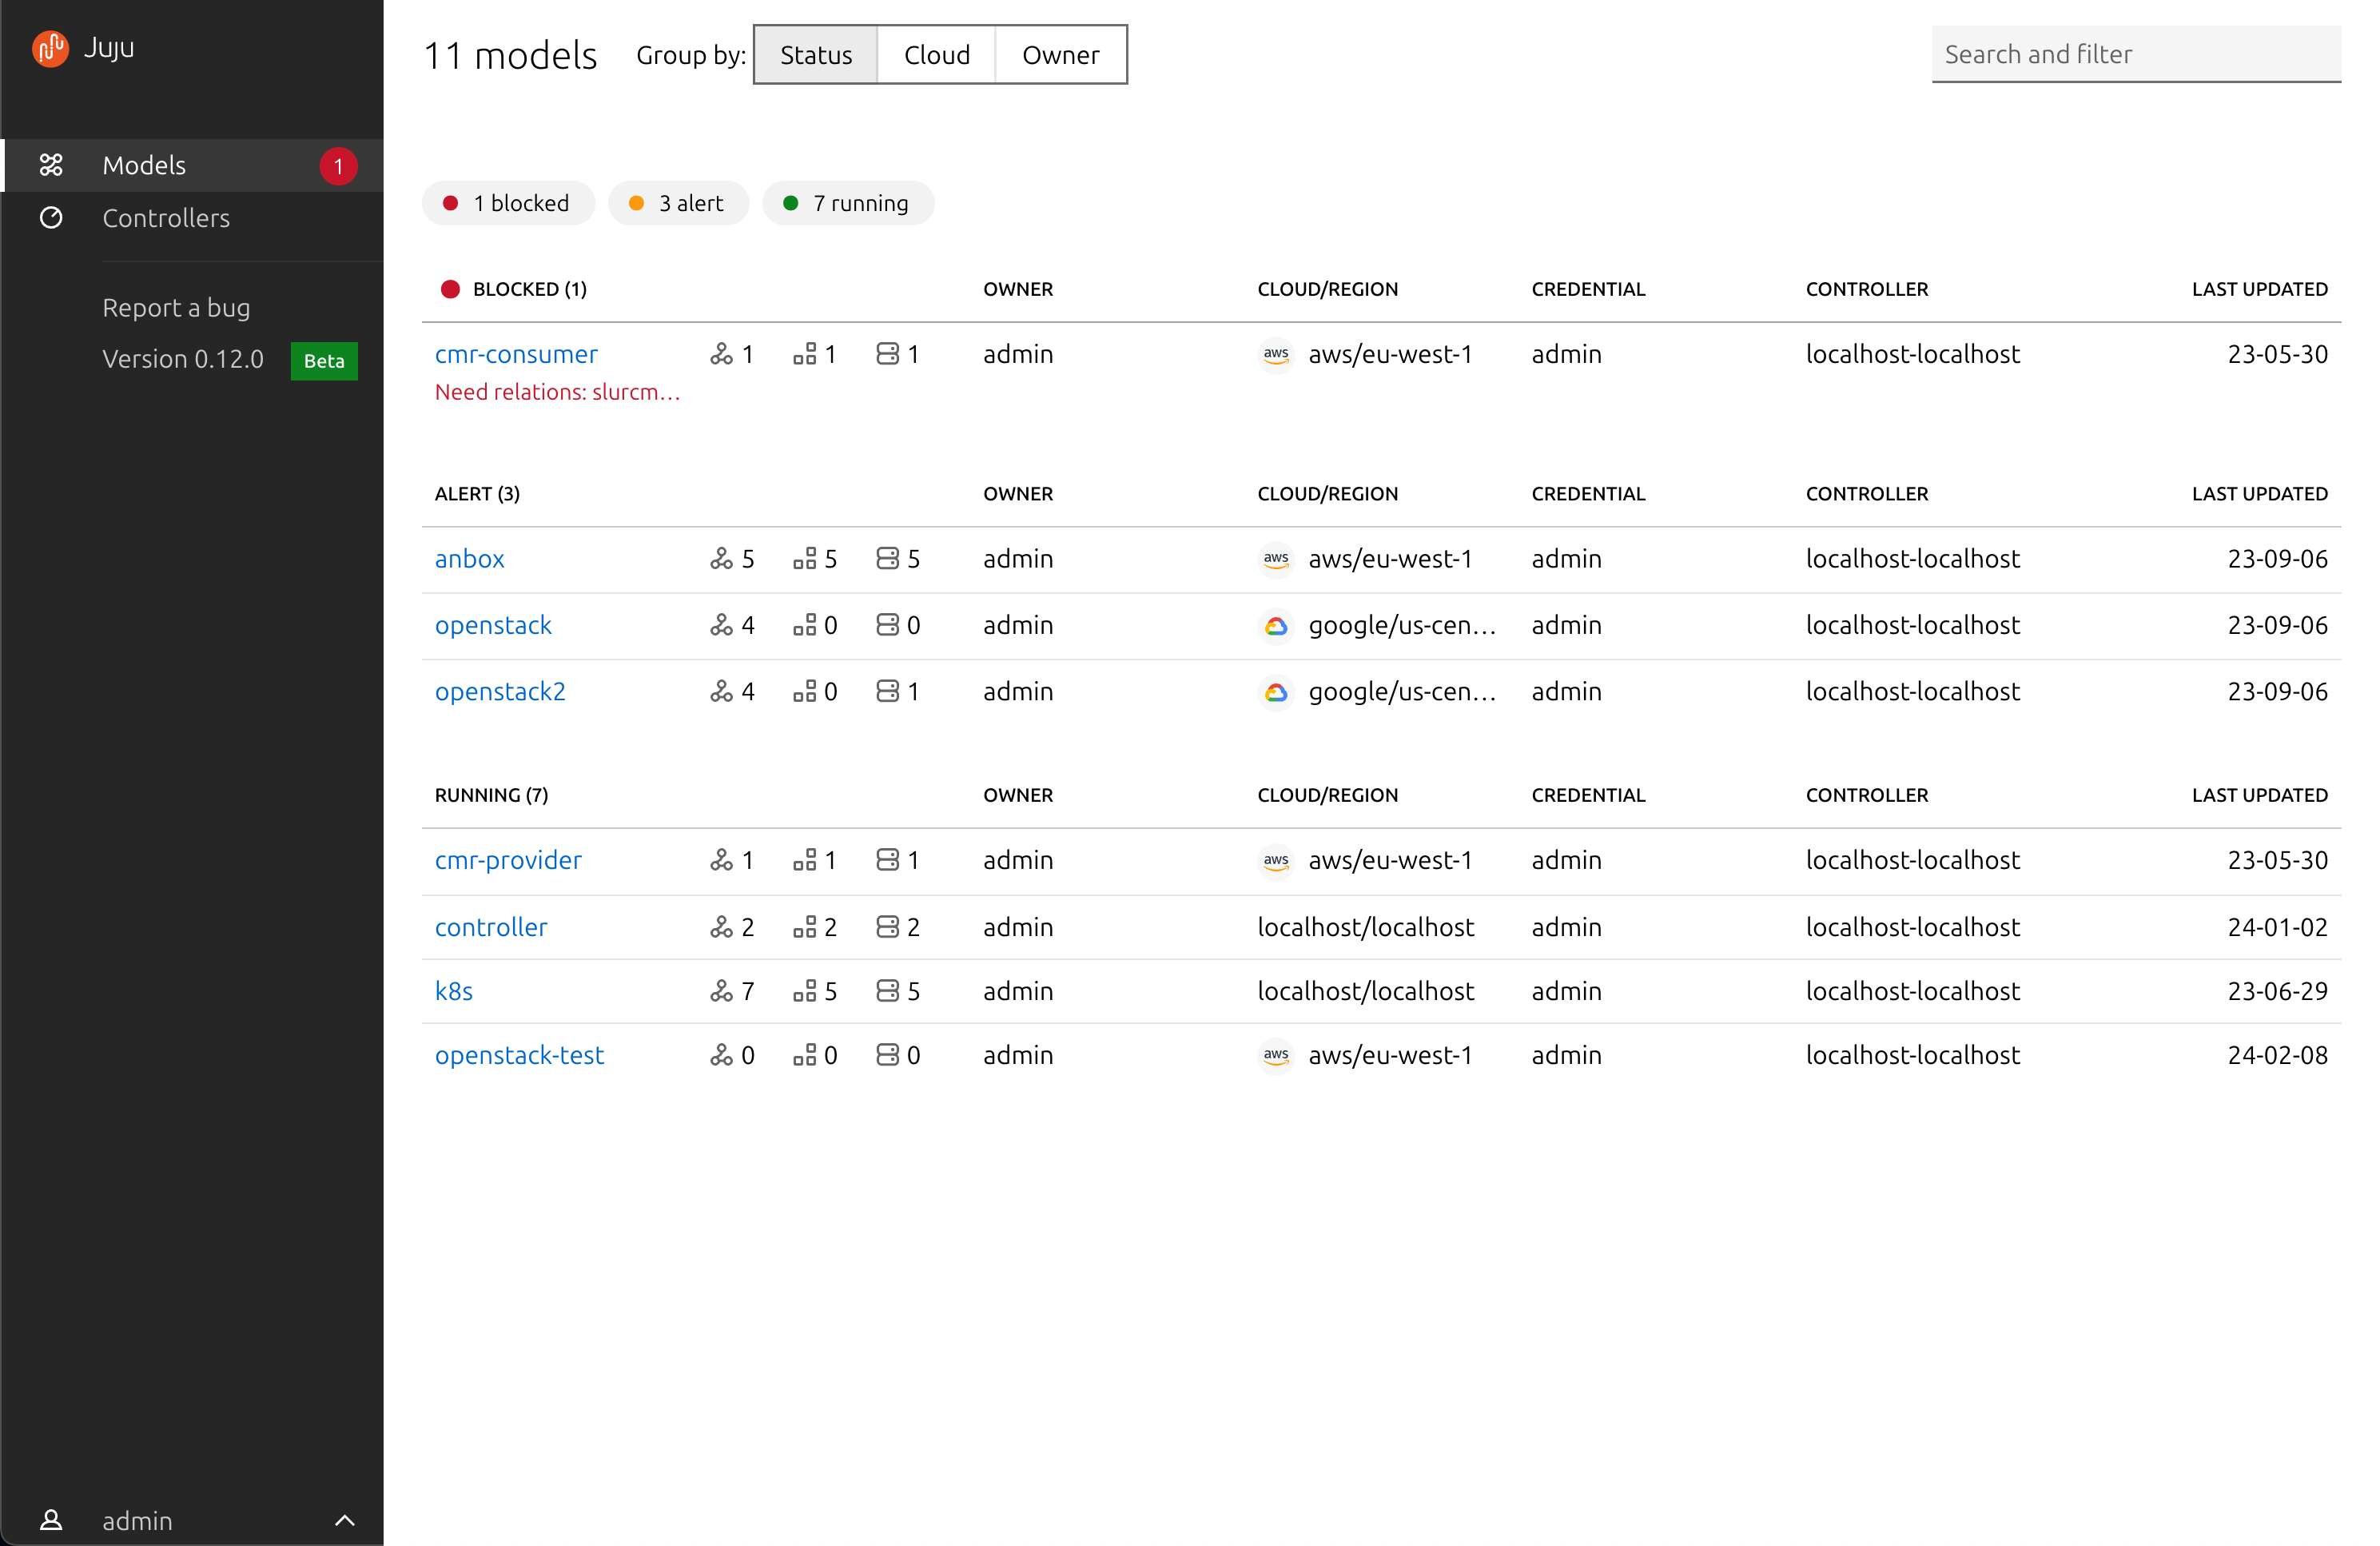Click the admin user icon in sidebar
This screenshot has height=1546, width=2380.
point(51,1520)
